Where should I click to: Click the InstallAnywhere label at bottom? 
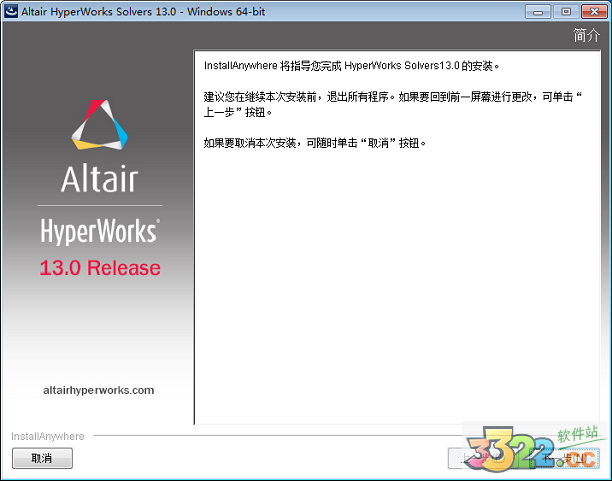pos(48,436)
